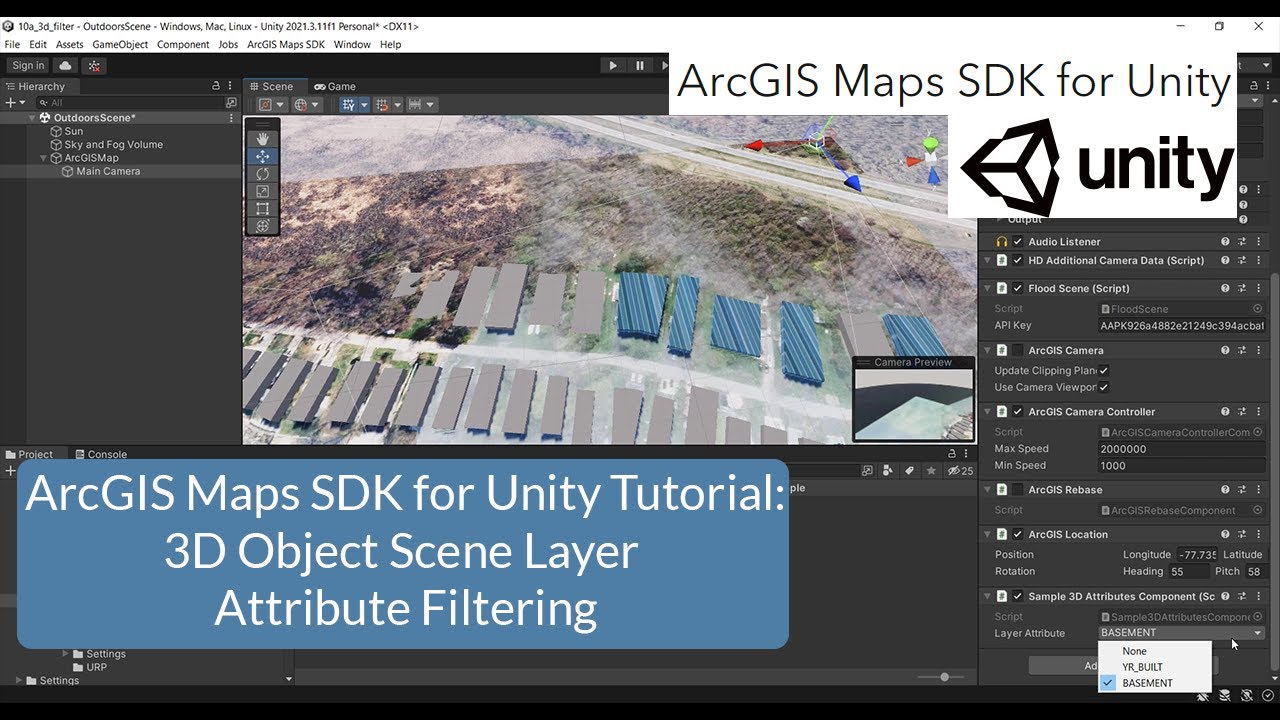Select the Rect tool
The width and height of the screenshot is (1280, 720).
[262, 208]
